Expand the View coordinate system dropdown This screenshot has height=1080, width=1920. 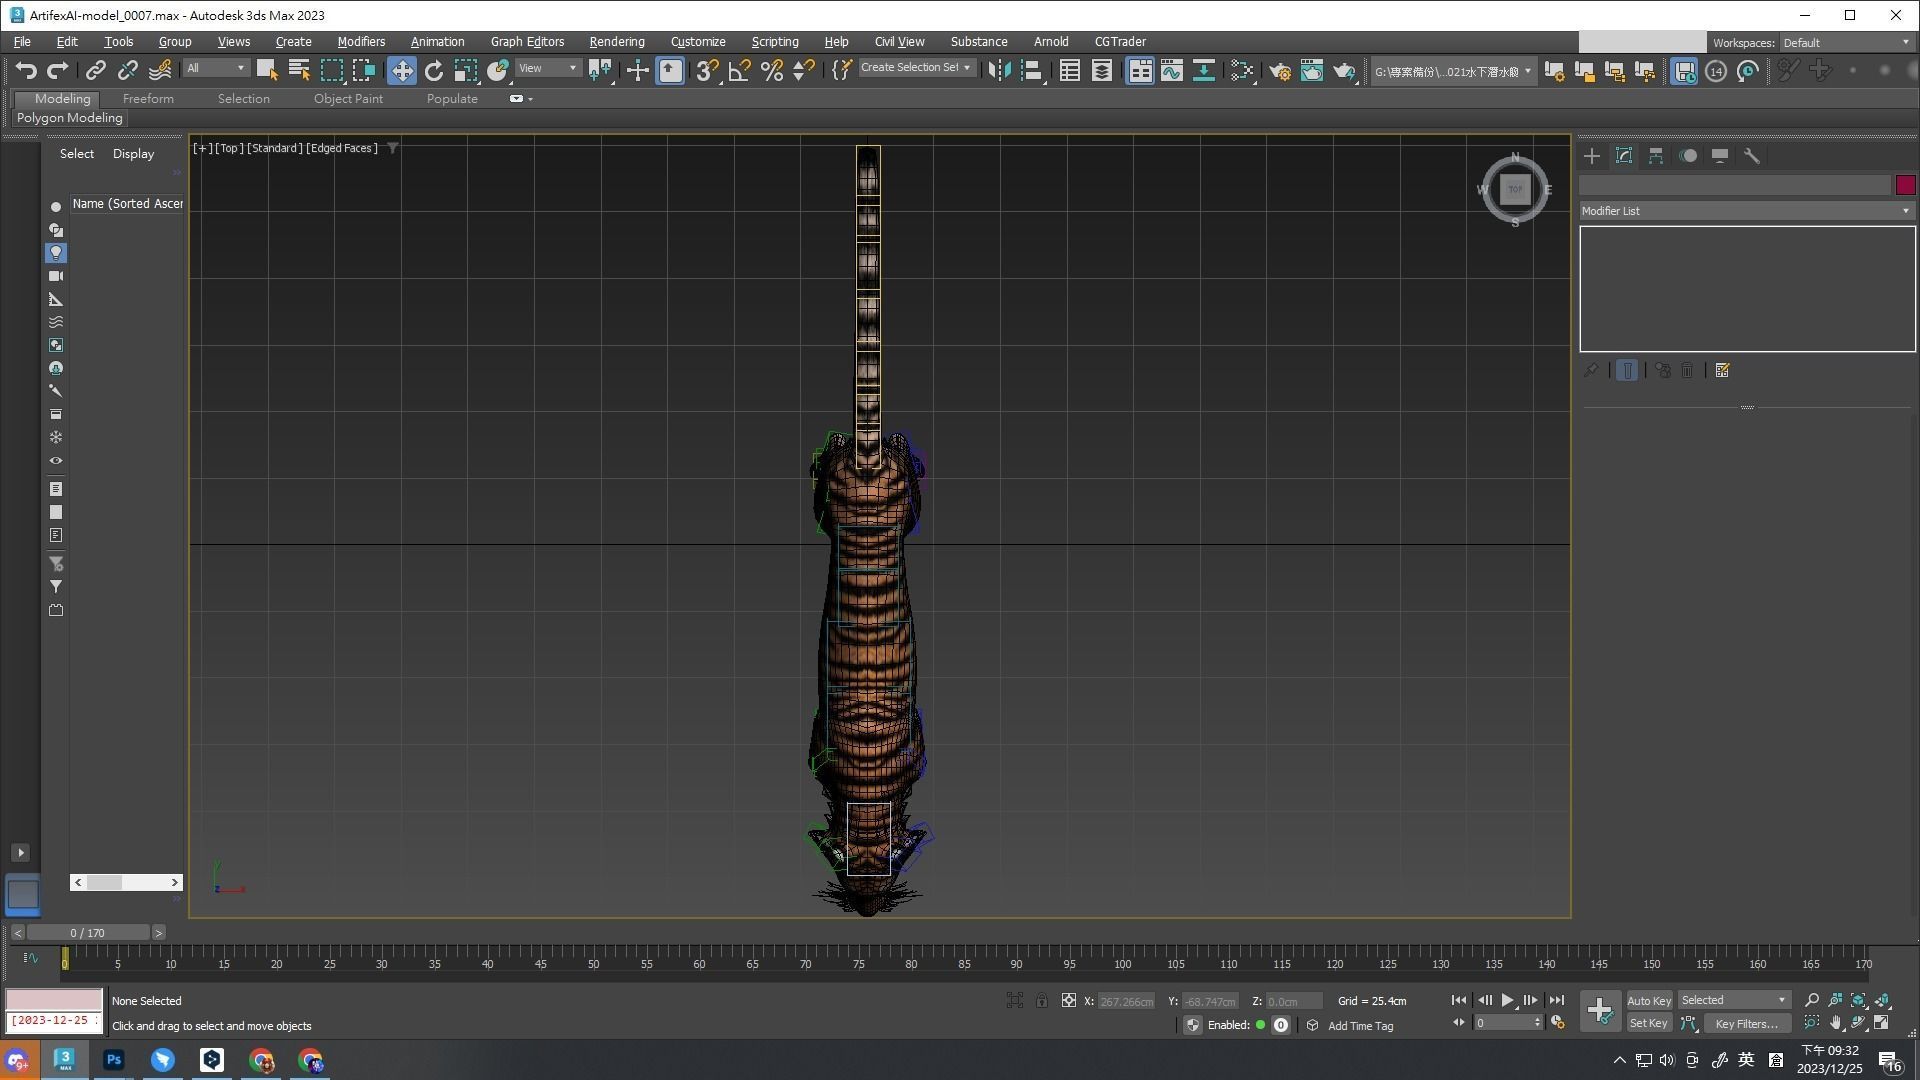[548, 68]
